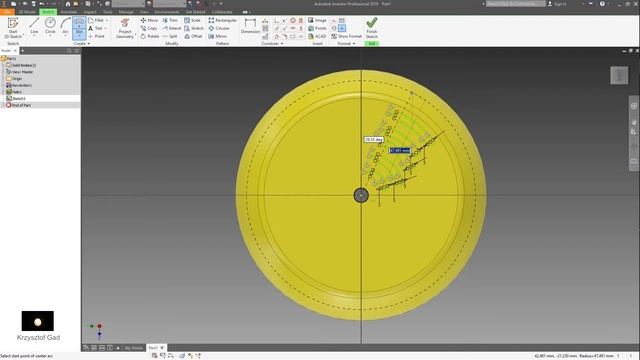Image resolution: width=640 pixels, height=360 pixels.
Task: Click the Undo icon in quick access toolbar
Action: coord(41,4)
